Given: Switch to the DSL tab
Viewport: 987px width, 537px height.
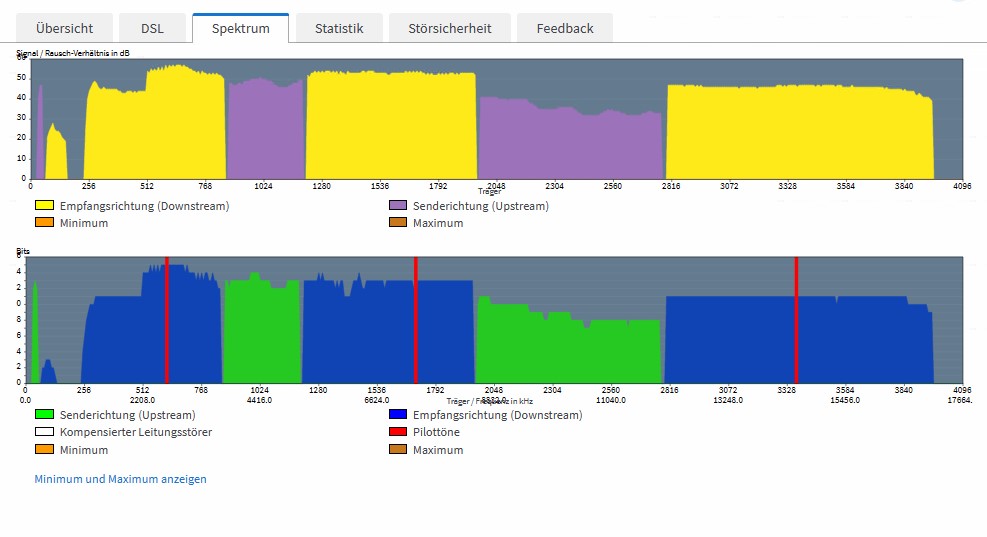Looking at the screenshot, I should coord(152,28).
